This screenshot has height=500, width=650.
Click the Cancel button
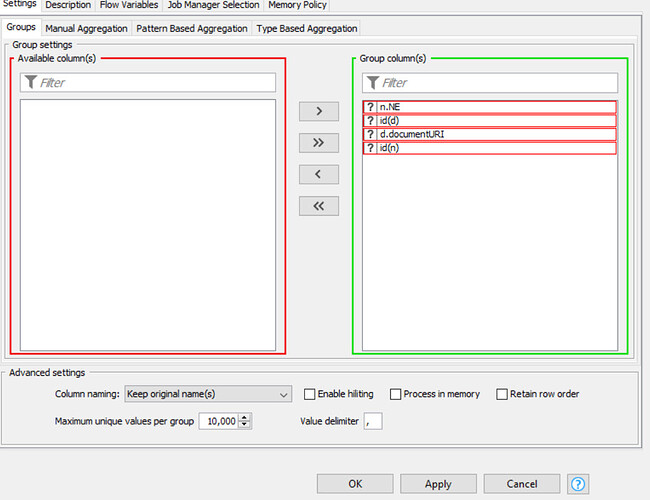[522, 484]
